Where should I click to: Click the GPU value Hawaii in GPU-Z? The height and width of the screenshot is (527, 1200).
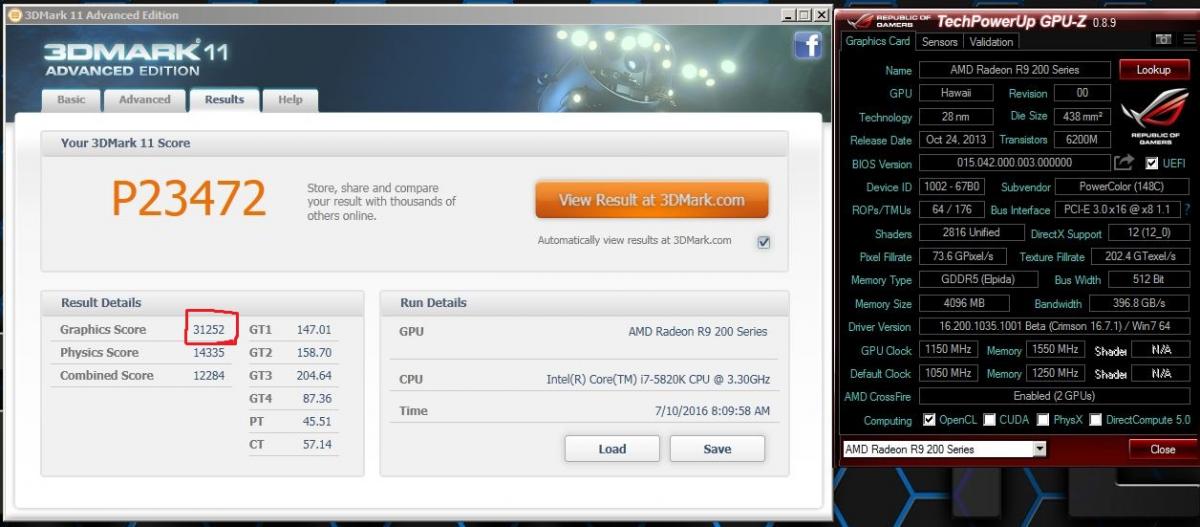click(x=955, y=93)
